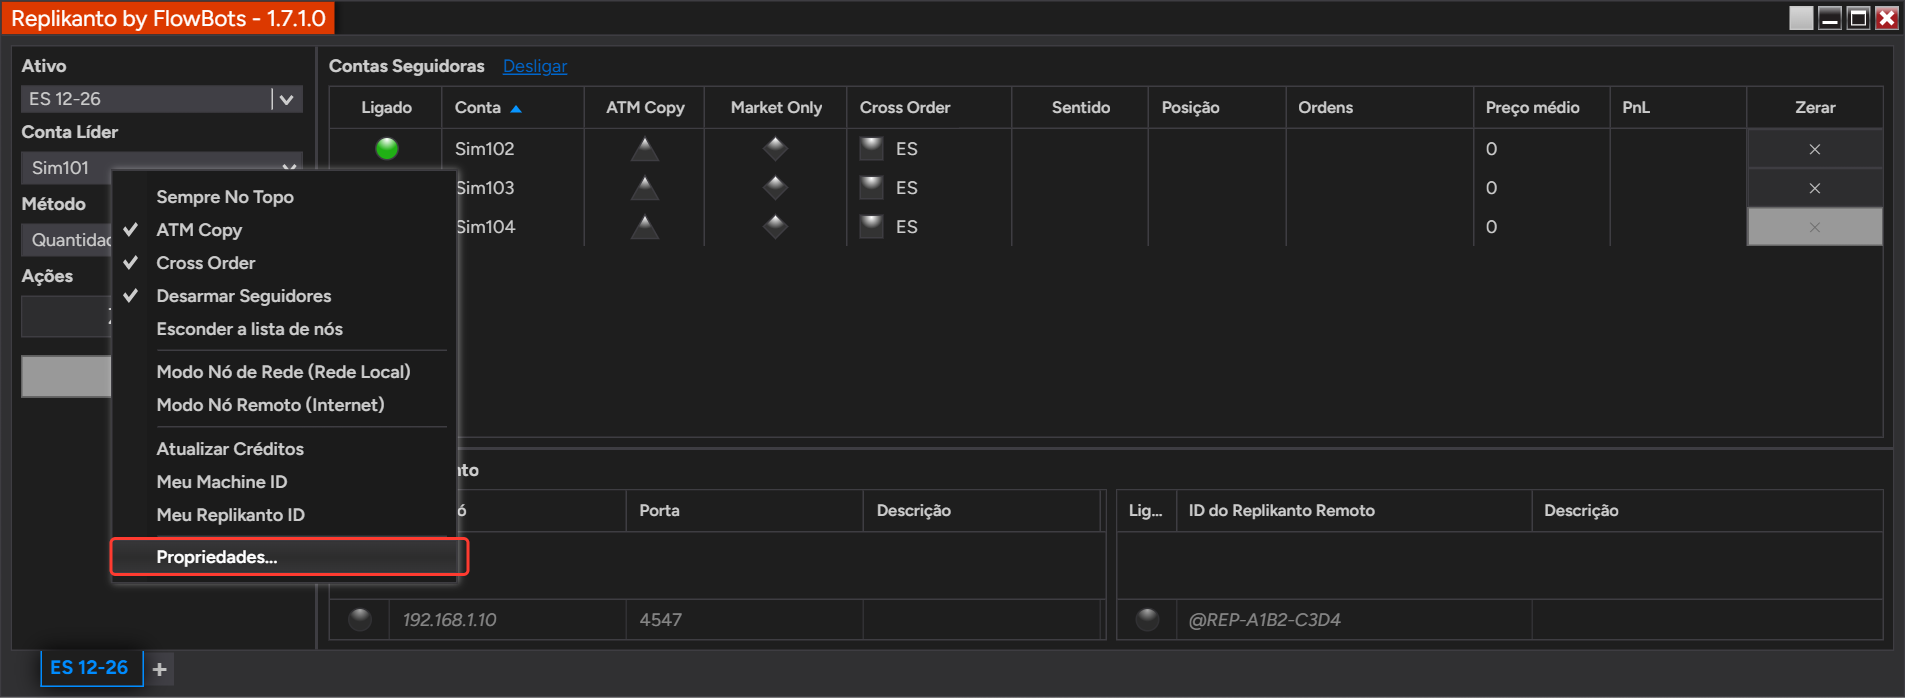Add a new tab with the plus button

coord(160,669)
